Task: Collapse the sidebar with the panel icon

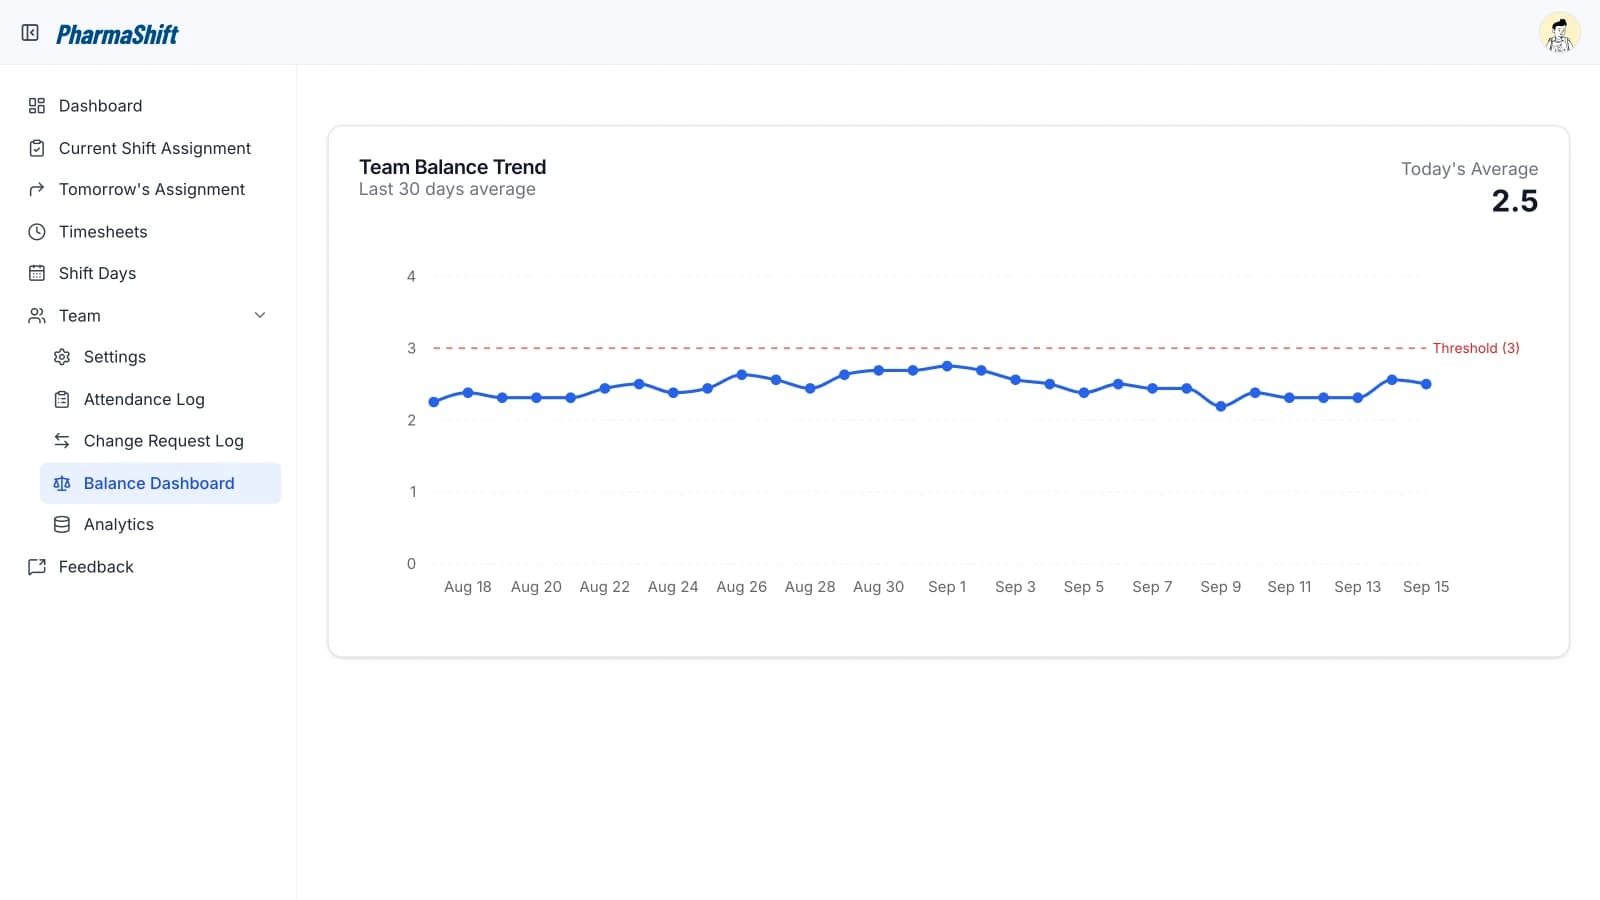Action: pos(30,33)
